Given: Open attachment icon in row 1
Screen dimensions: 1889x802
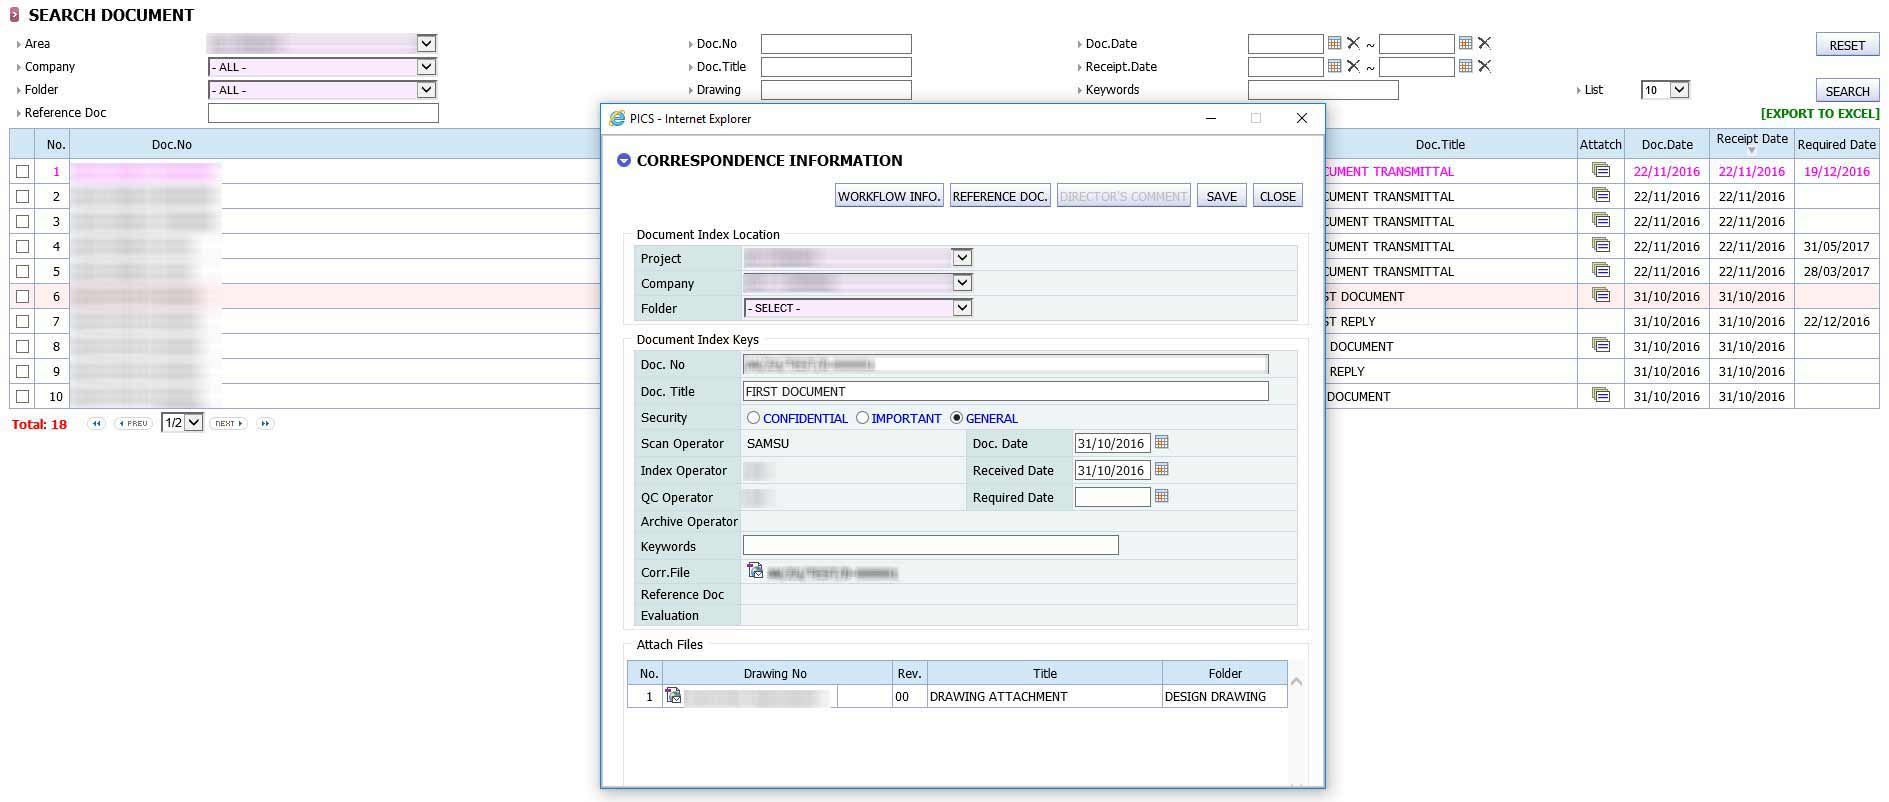Looking at the screenshot, I should coord(1601,170).
